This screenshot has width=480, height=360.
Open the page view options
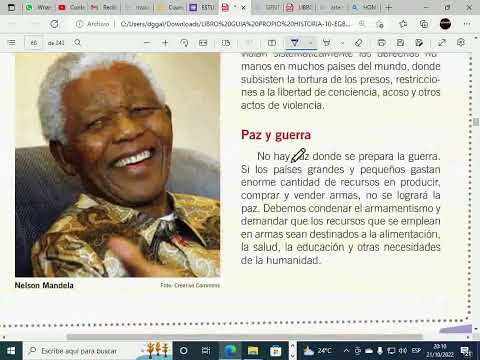point(226,43)
